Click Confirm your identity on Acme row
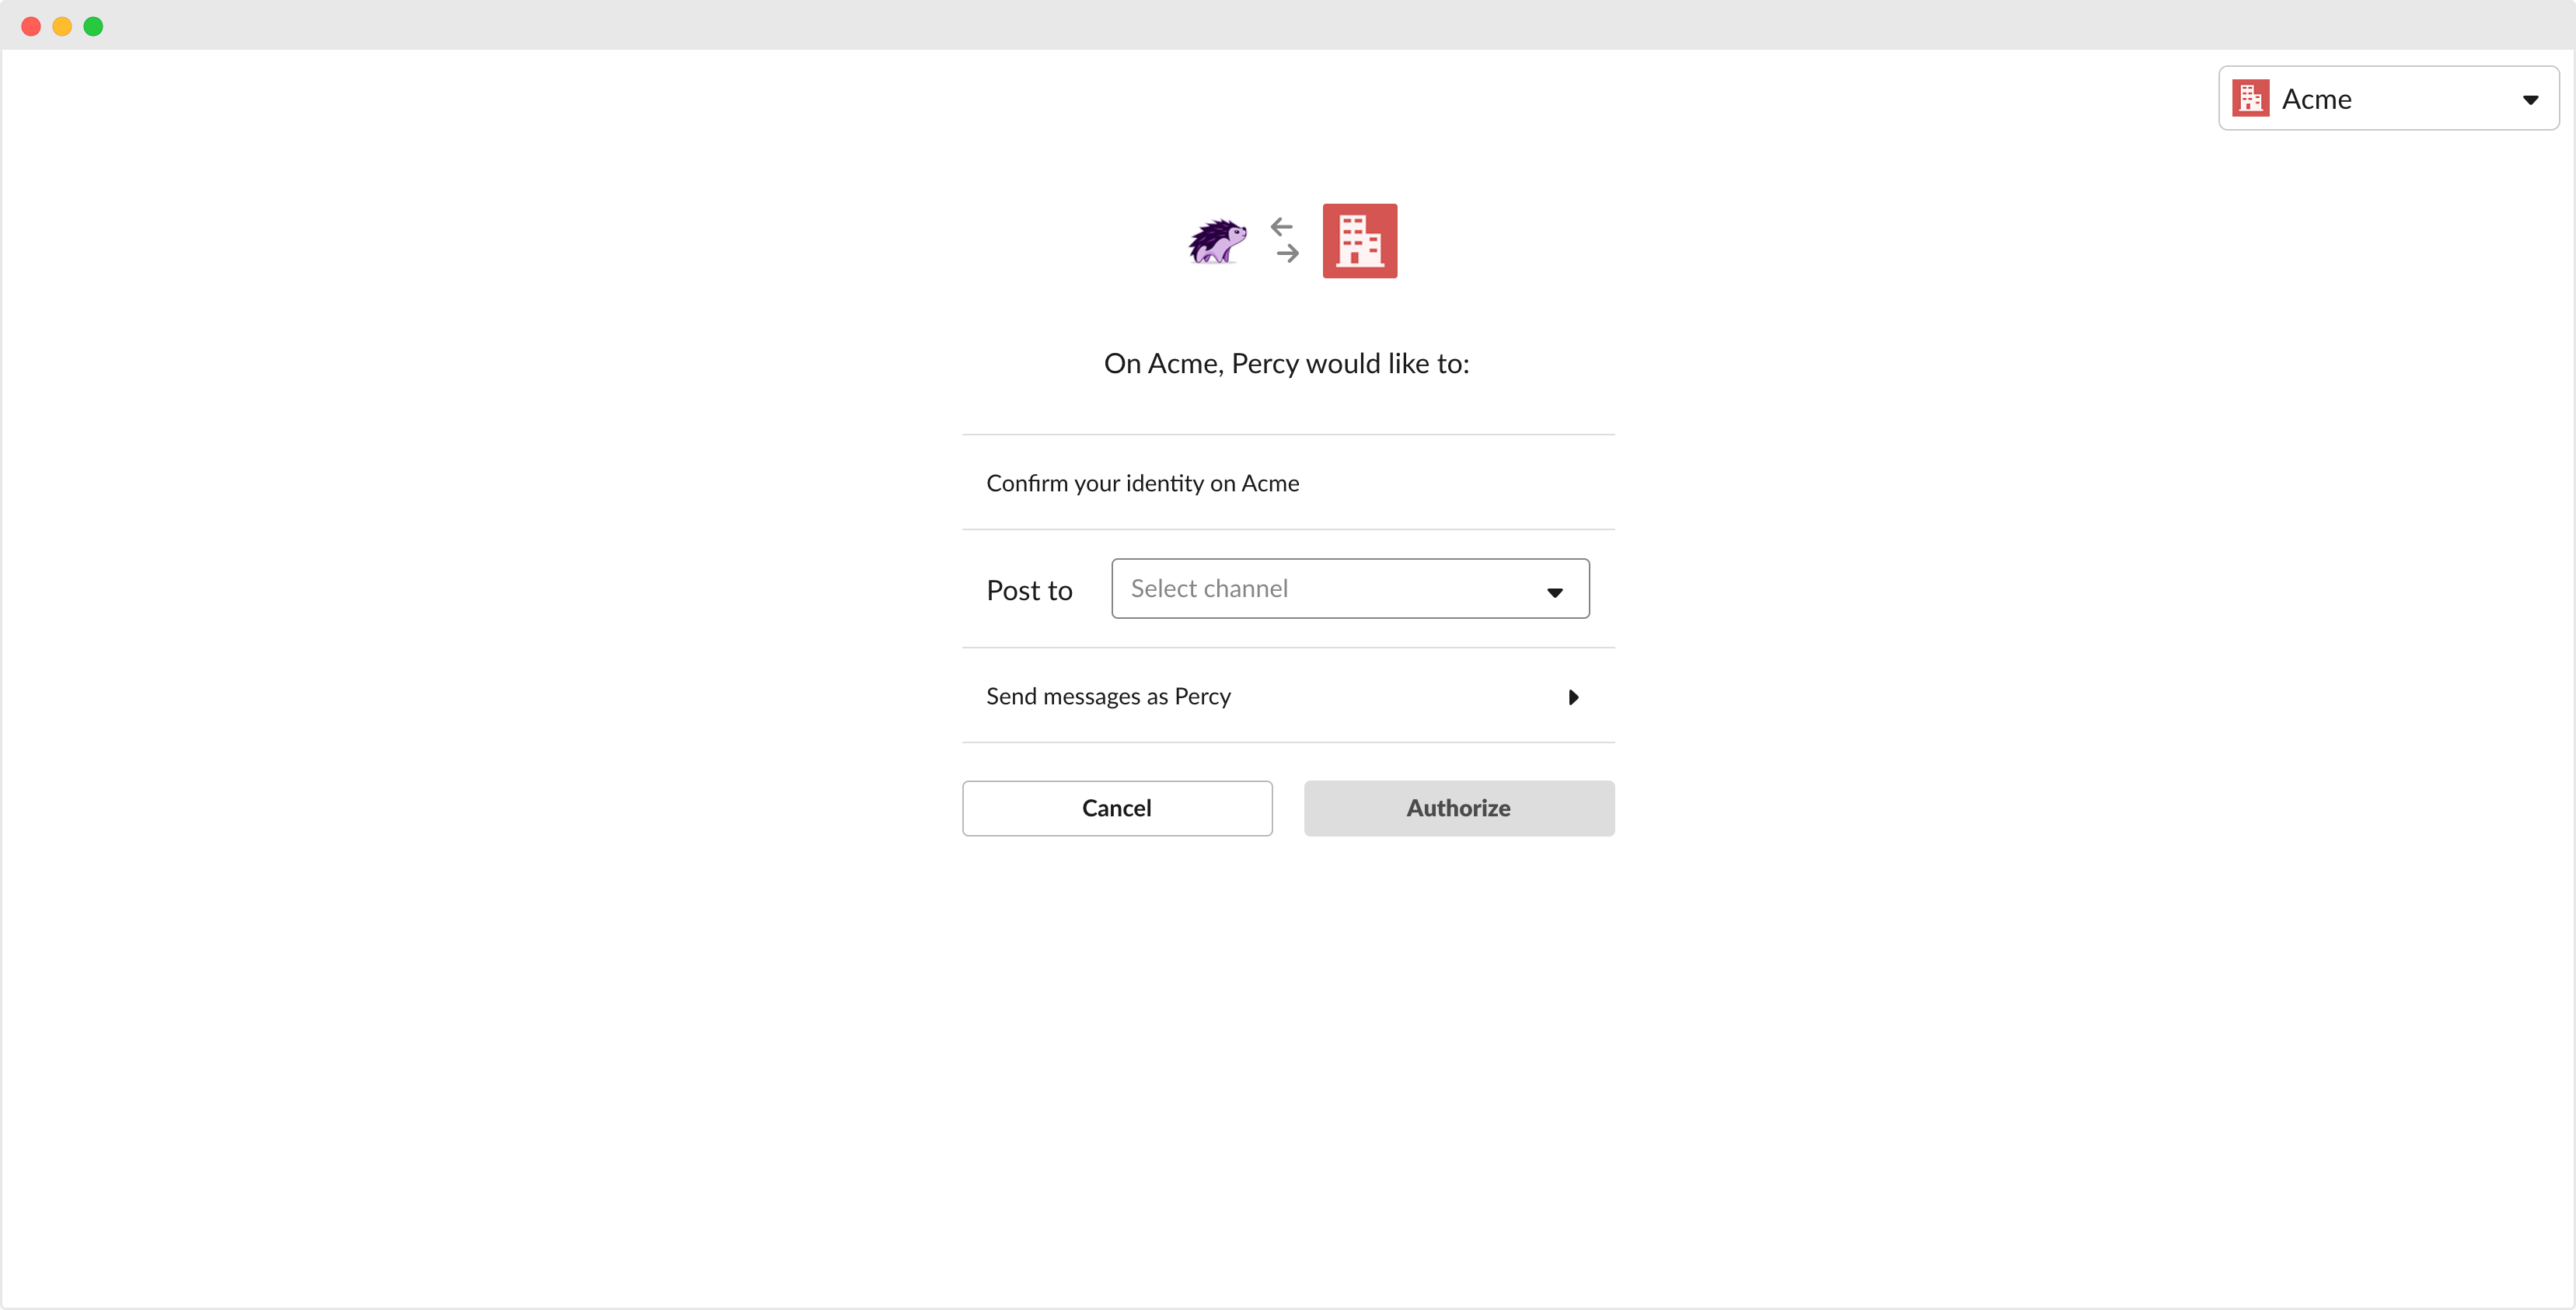2576x1310 pixels. tap(1142, 483)
